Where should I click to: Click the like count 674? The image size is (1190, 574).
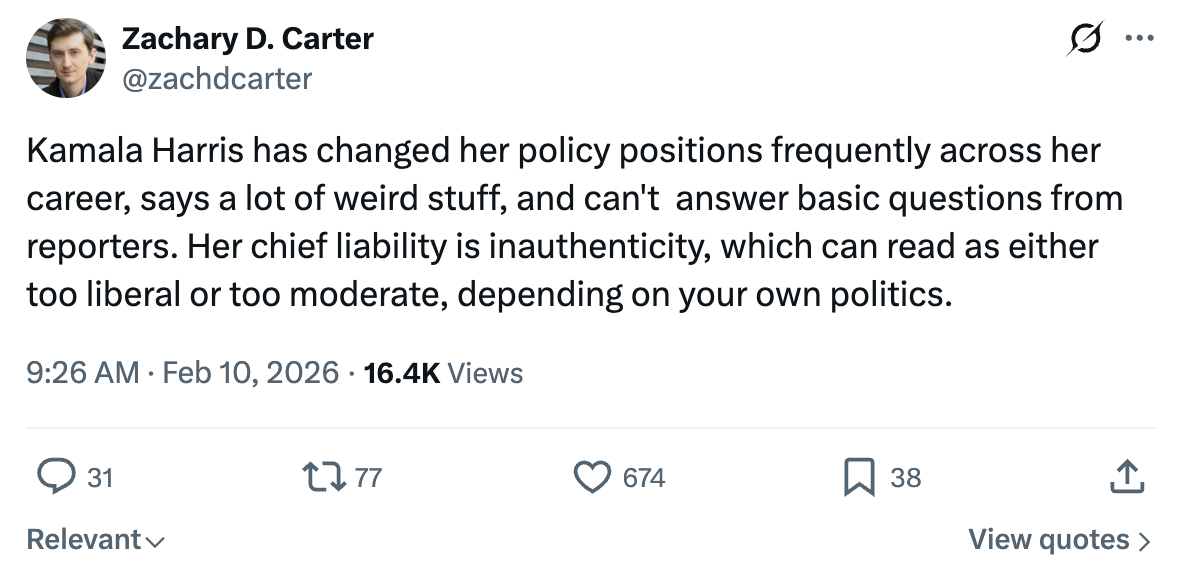(643, 478)
